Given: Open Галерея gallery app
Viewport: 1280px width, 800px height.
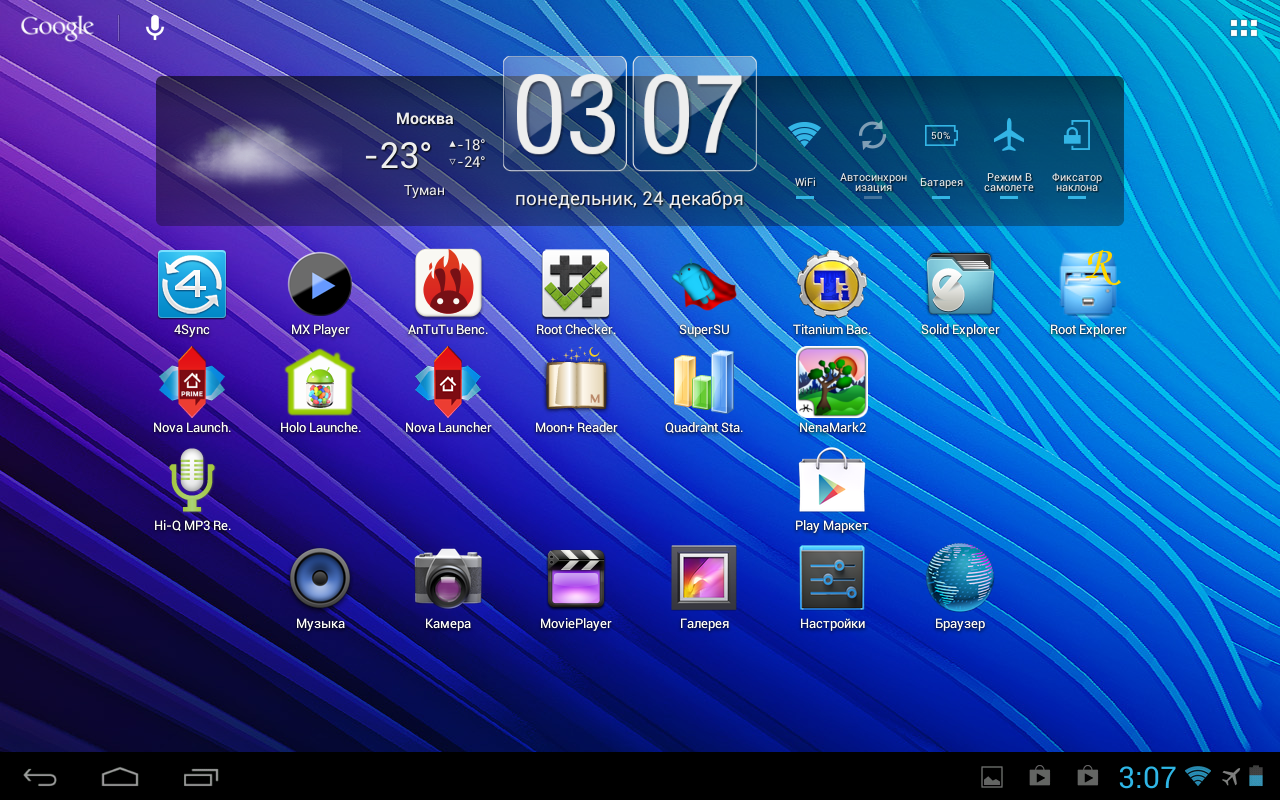Looking at the screenshot, I should 704,577.
